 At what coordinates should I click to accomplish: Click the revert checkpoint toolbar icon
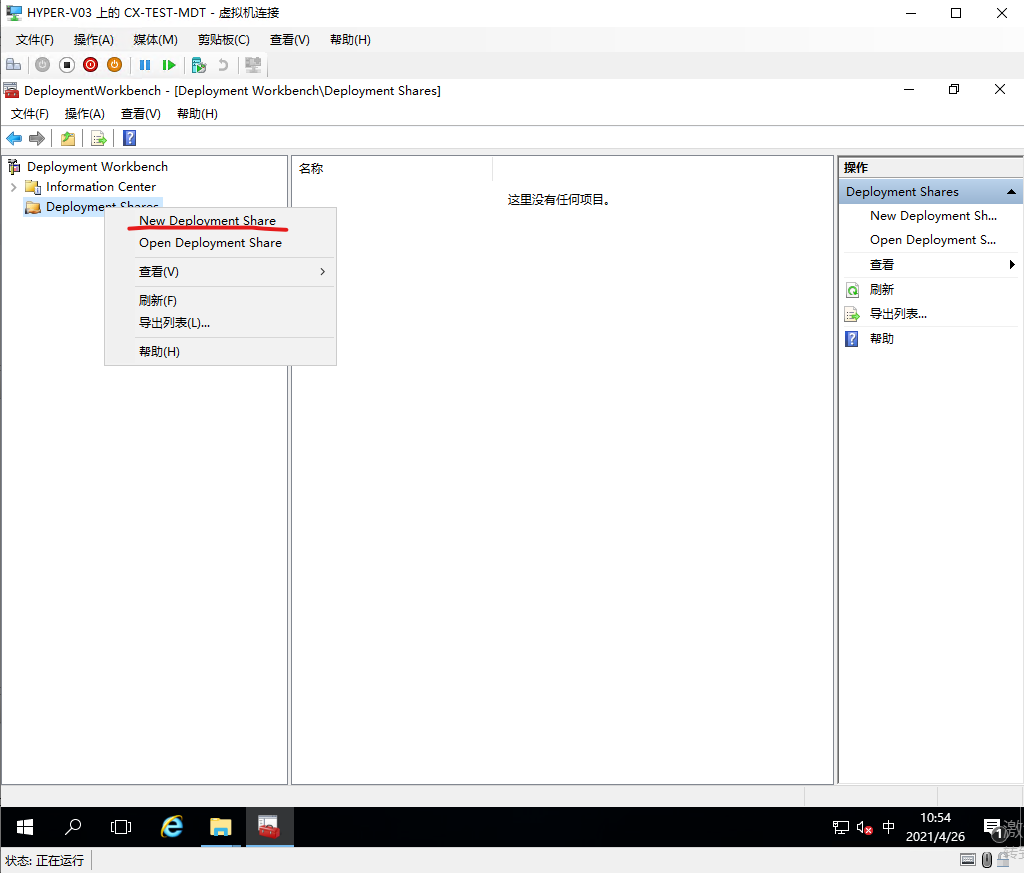click(x=224, y=64)
